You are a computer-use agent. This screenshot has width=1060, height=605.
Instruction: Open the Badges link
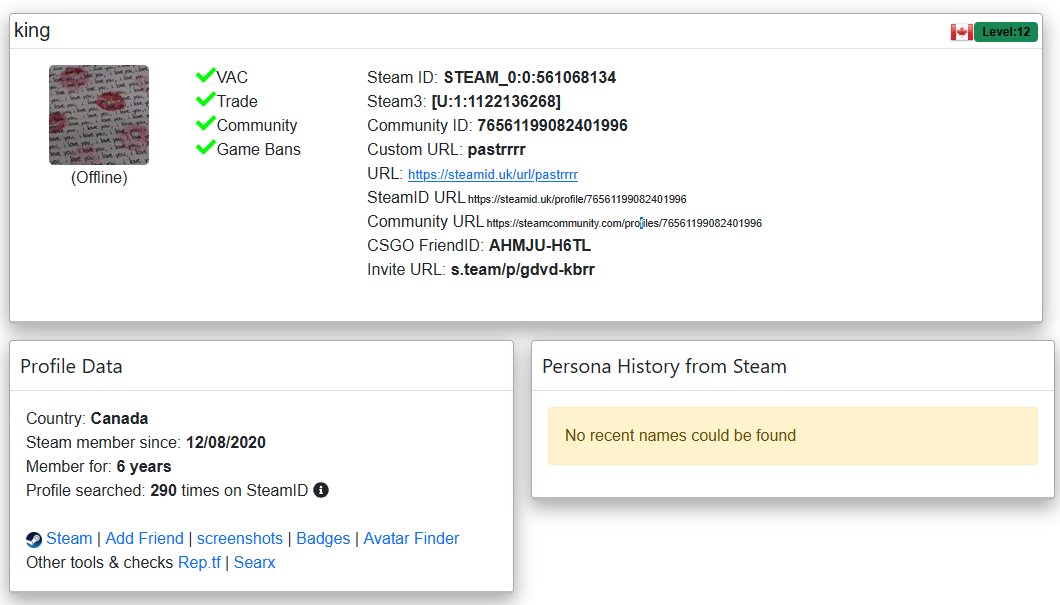[x=323, y=539]
